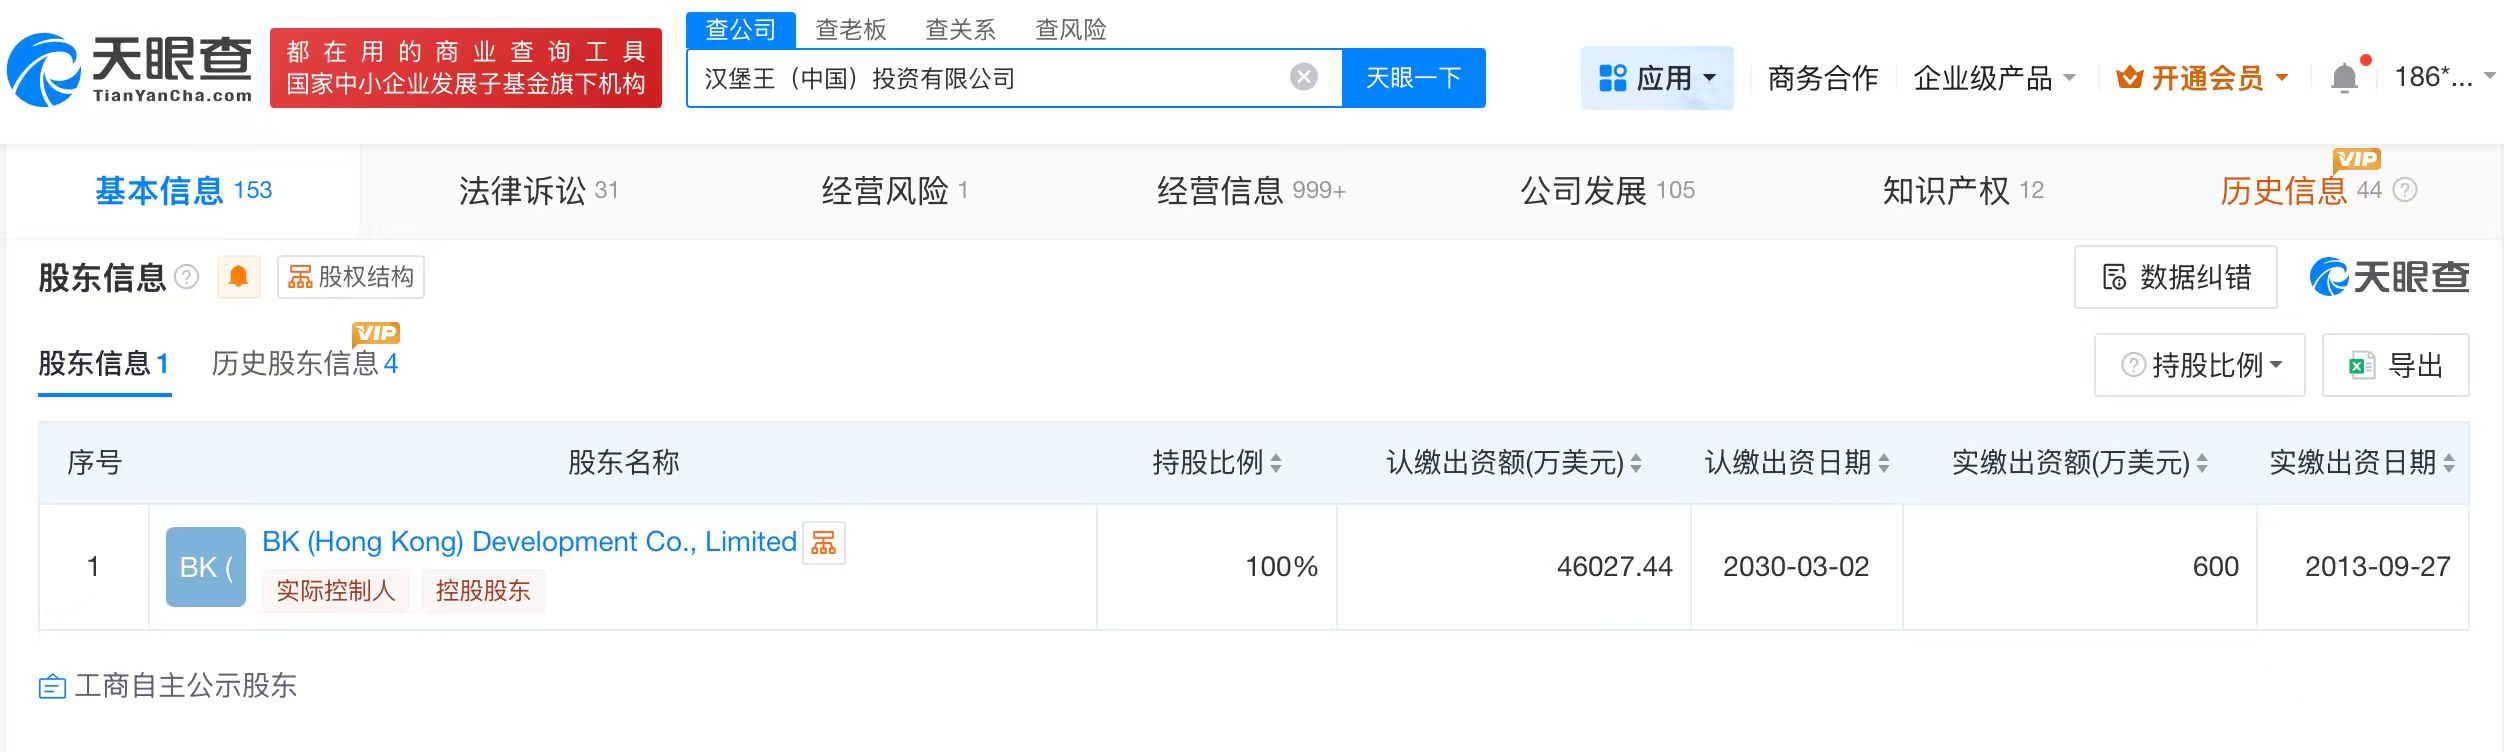
Task: Click the help icon next to 历史信息 tab
Action: [2405, 190]
